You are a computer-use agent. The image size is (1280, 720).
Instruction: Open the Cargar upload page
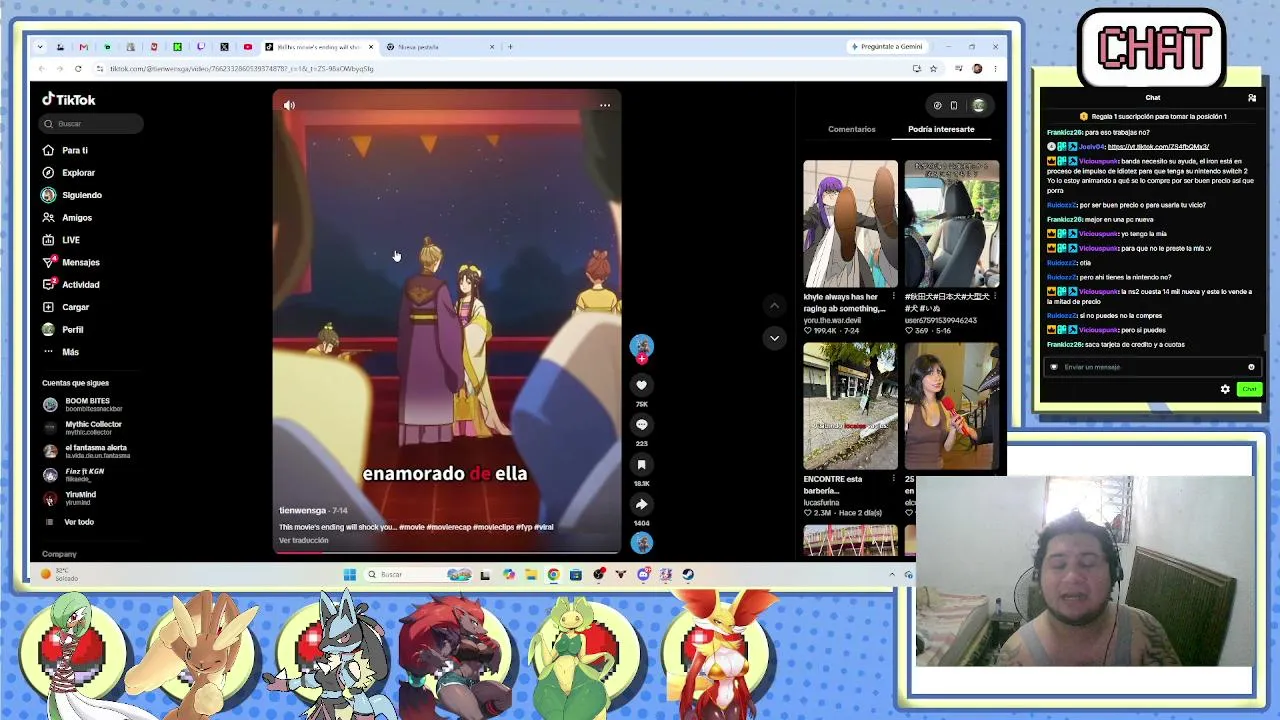tap(66, 307)
